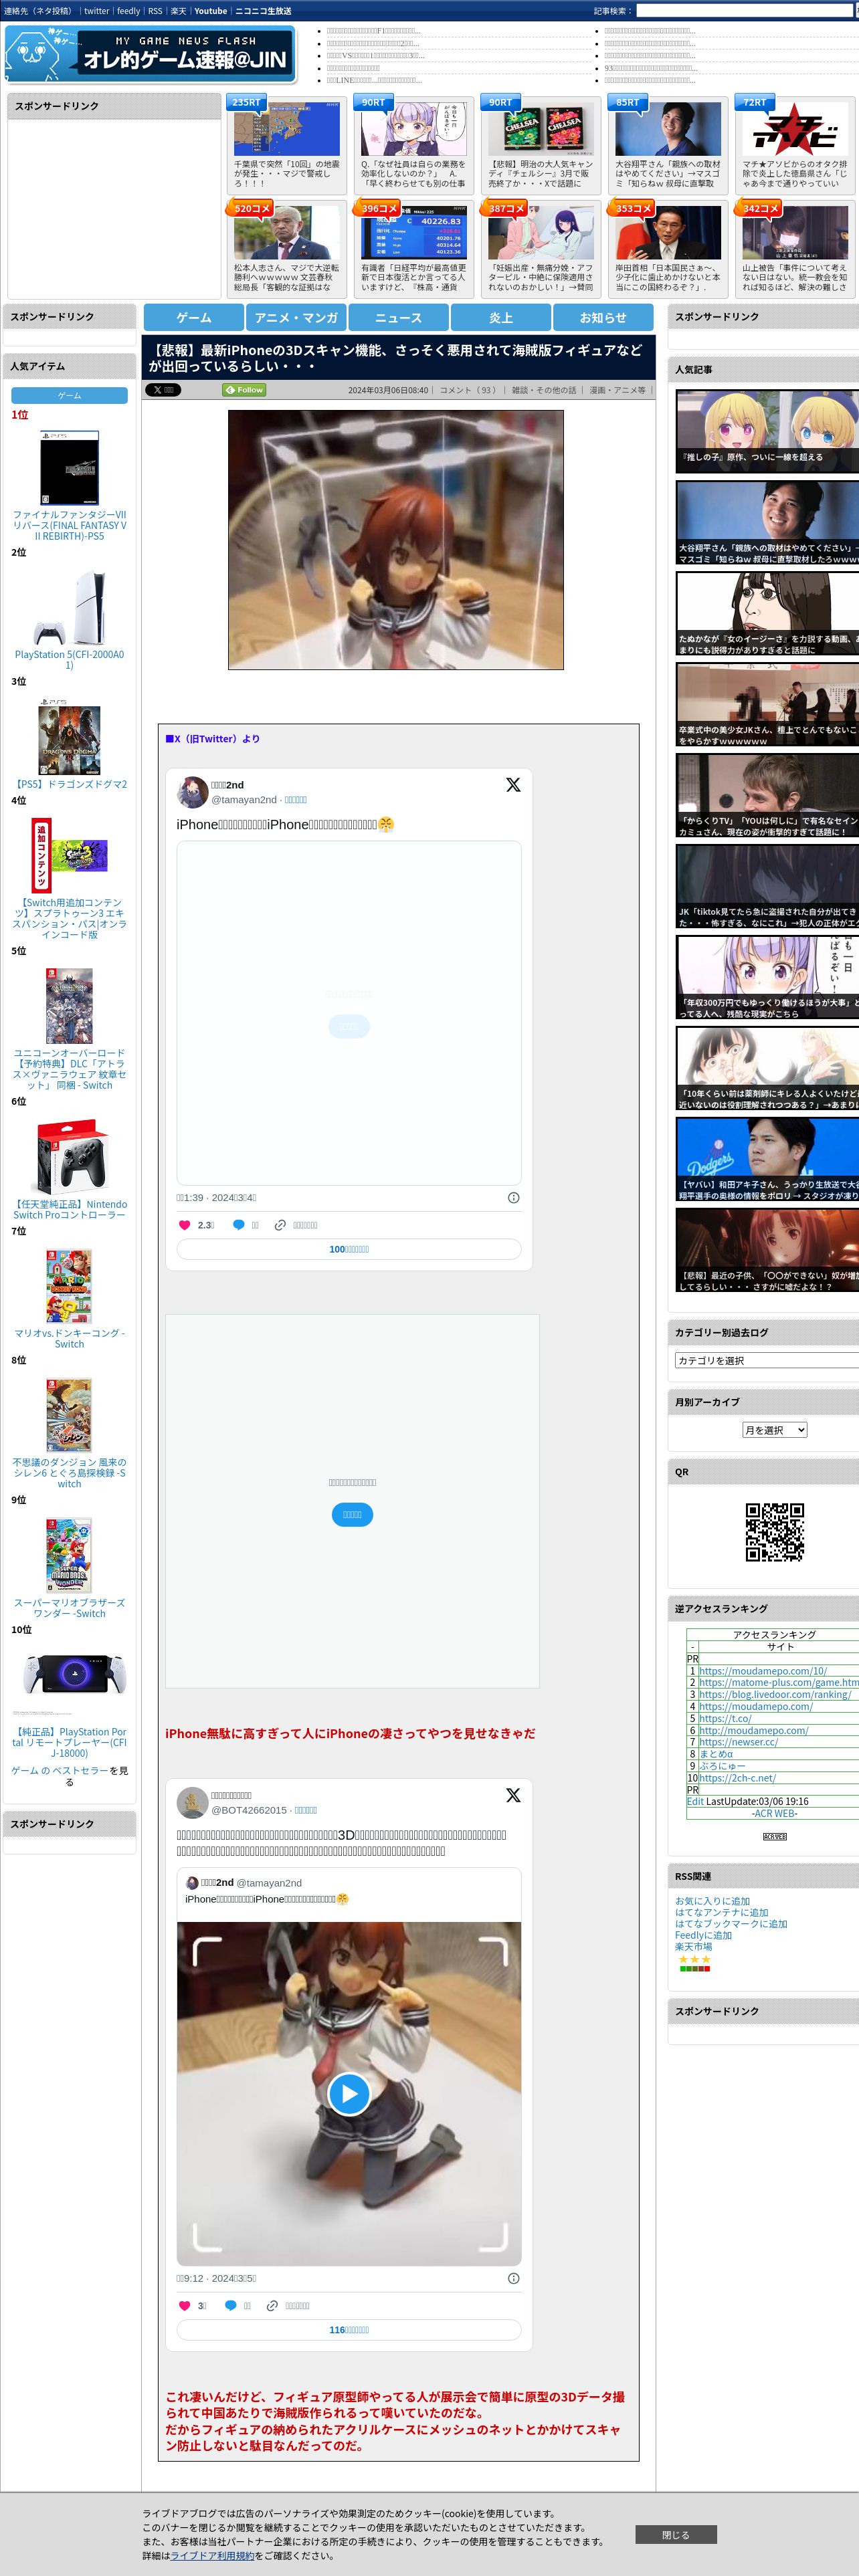
Task: Switch to the アニメ・マンガ navigation tab
Action: pyautogui.click(x=296, y=317)
